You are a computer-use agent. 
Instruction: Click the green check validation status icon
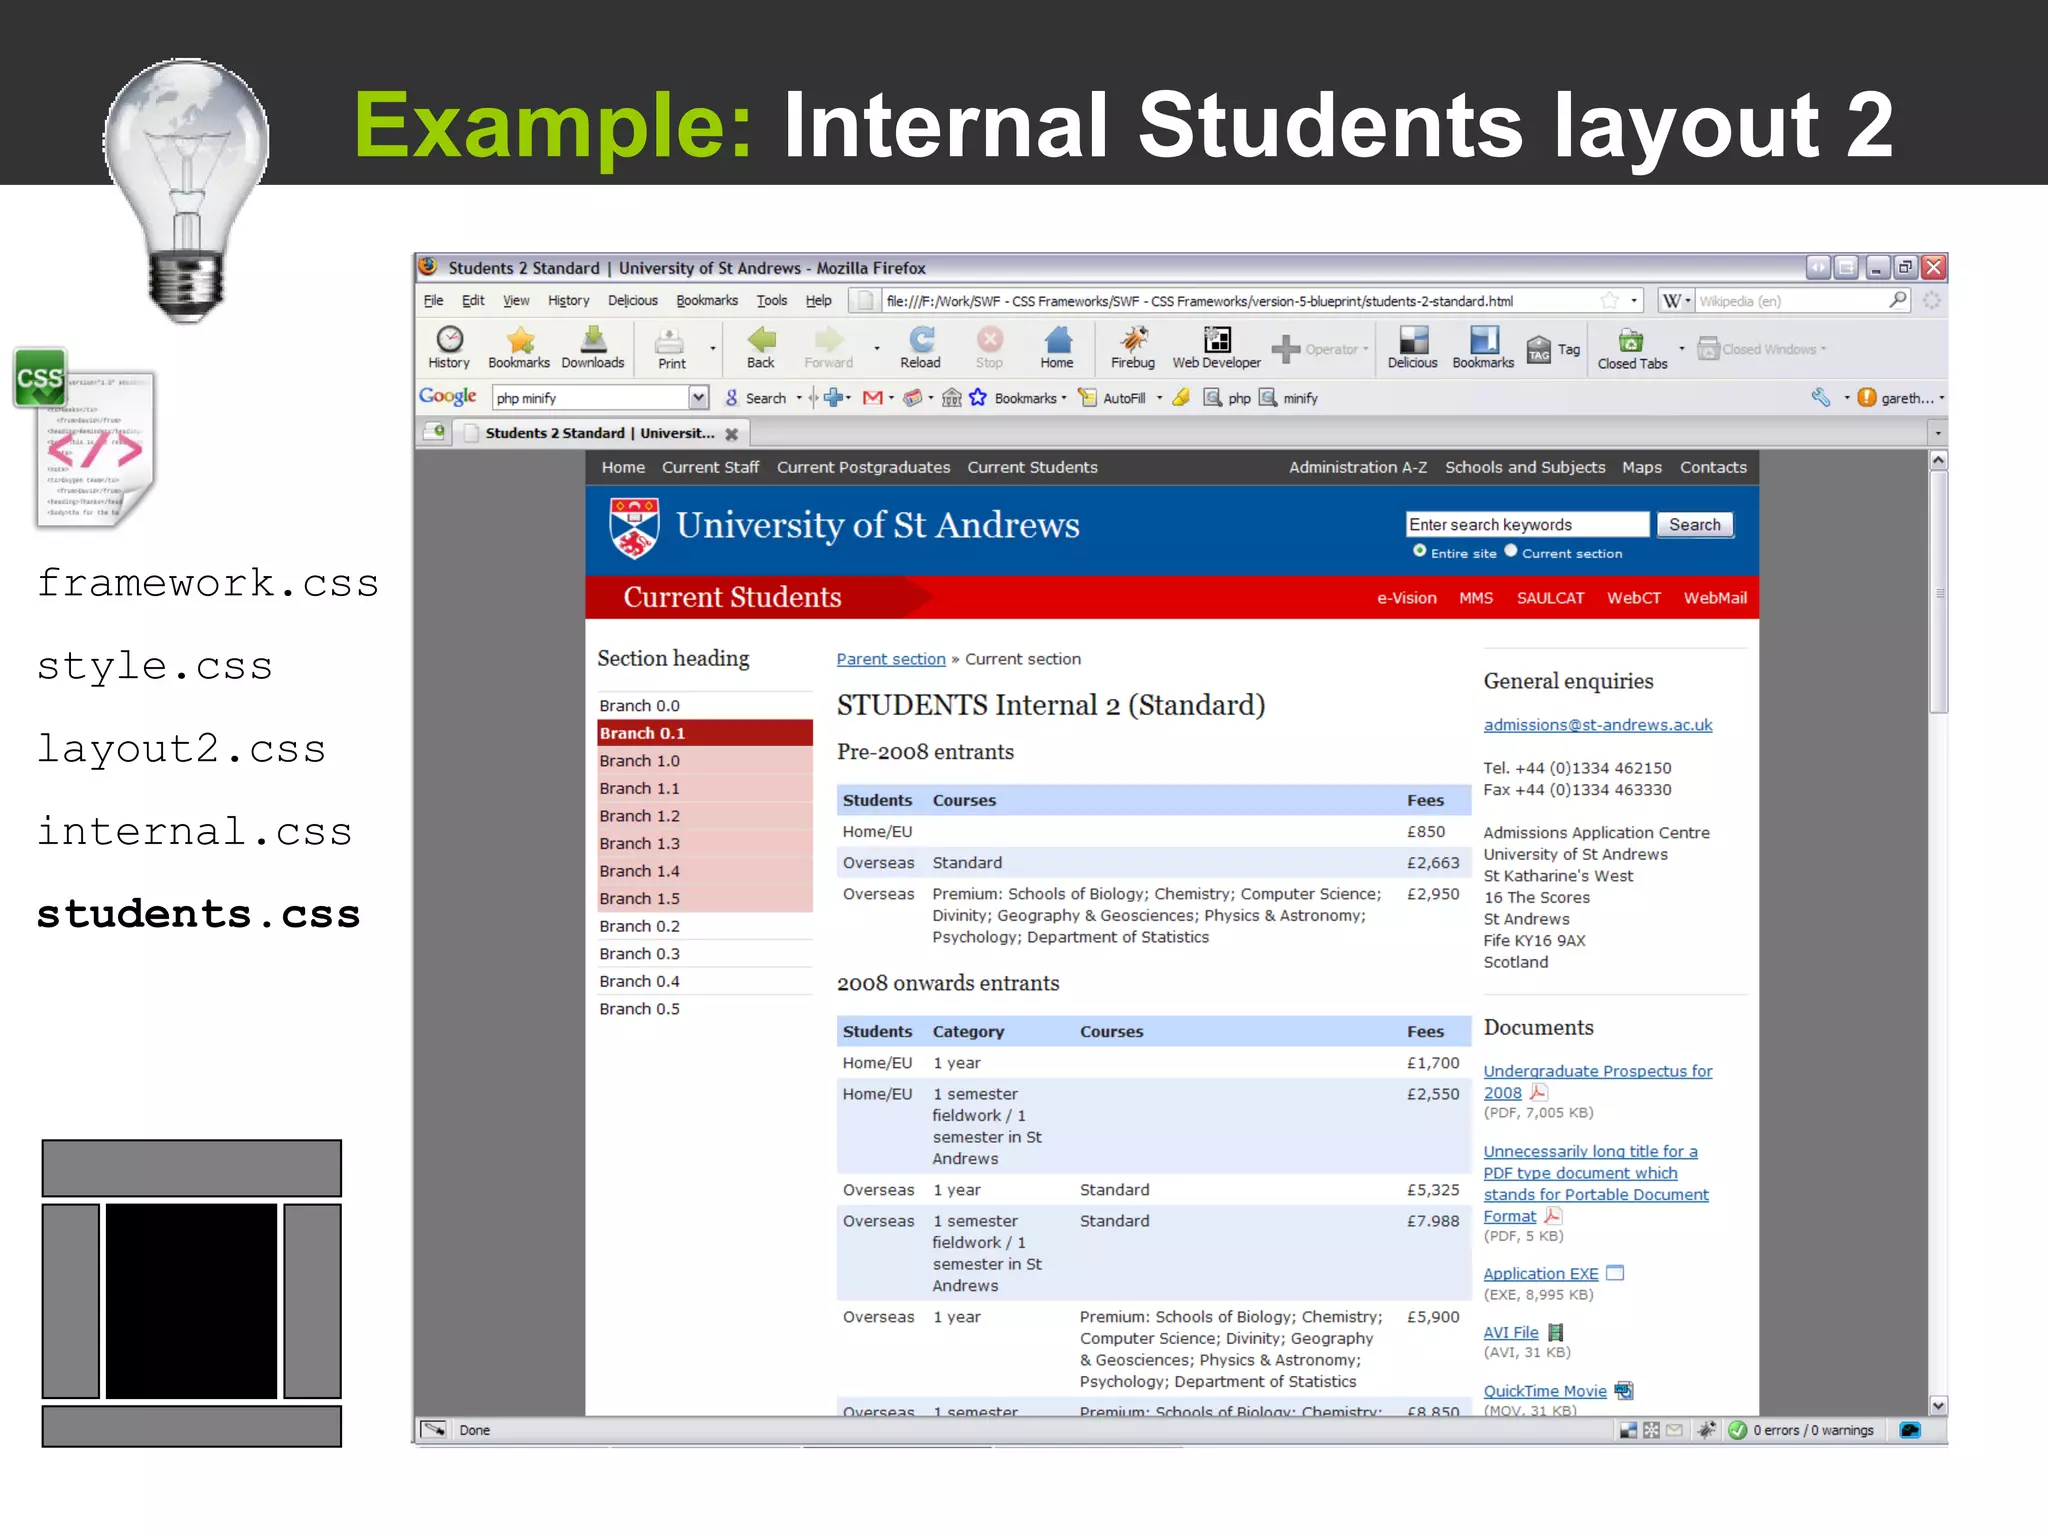[x=1738, y=1430]
